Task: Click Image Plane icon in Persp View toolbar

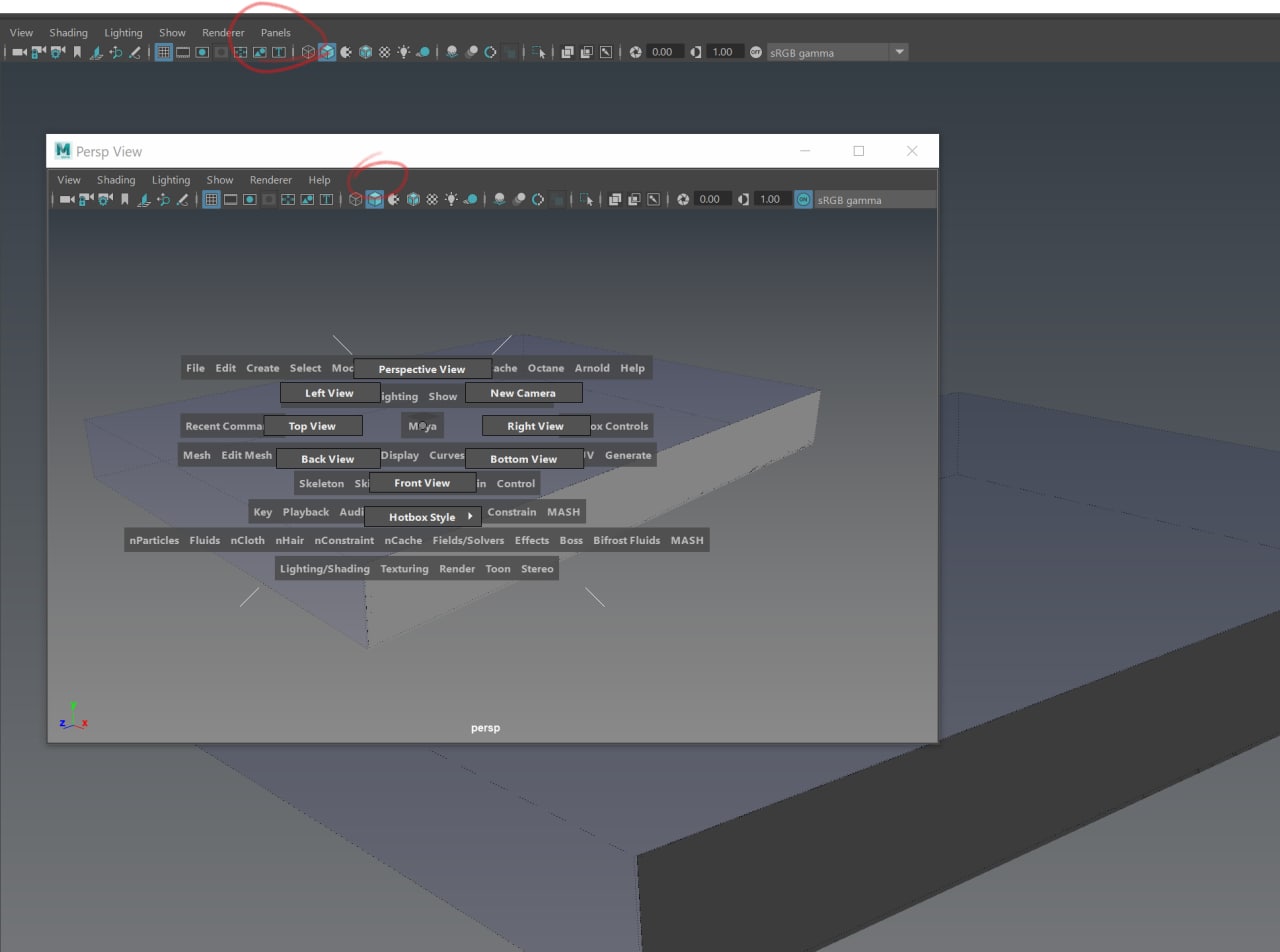Action: pos(143,200)
